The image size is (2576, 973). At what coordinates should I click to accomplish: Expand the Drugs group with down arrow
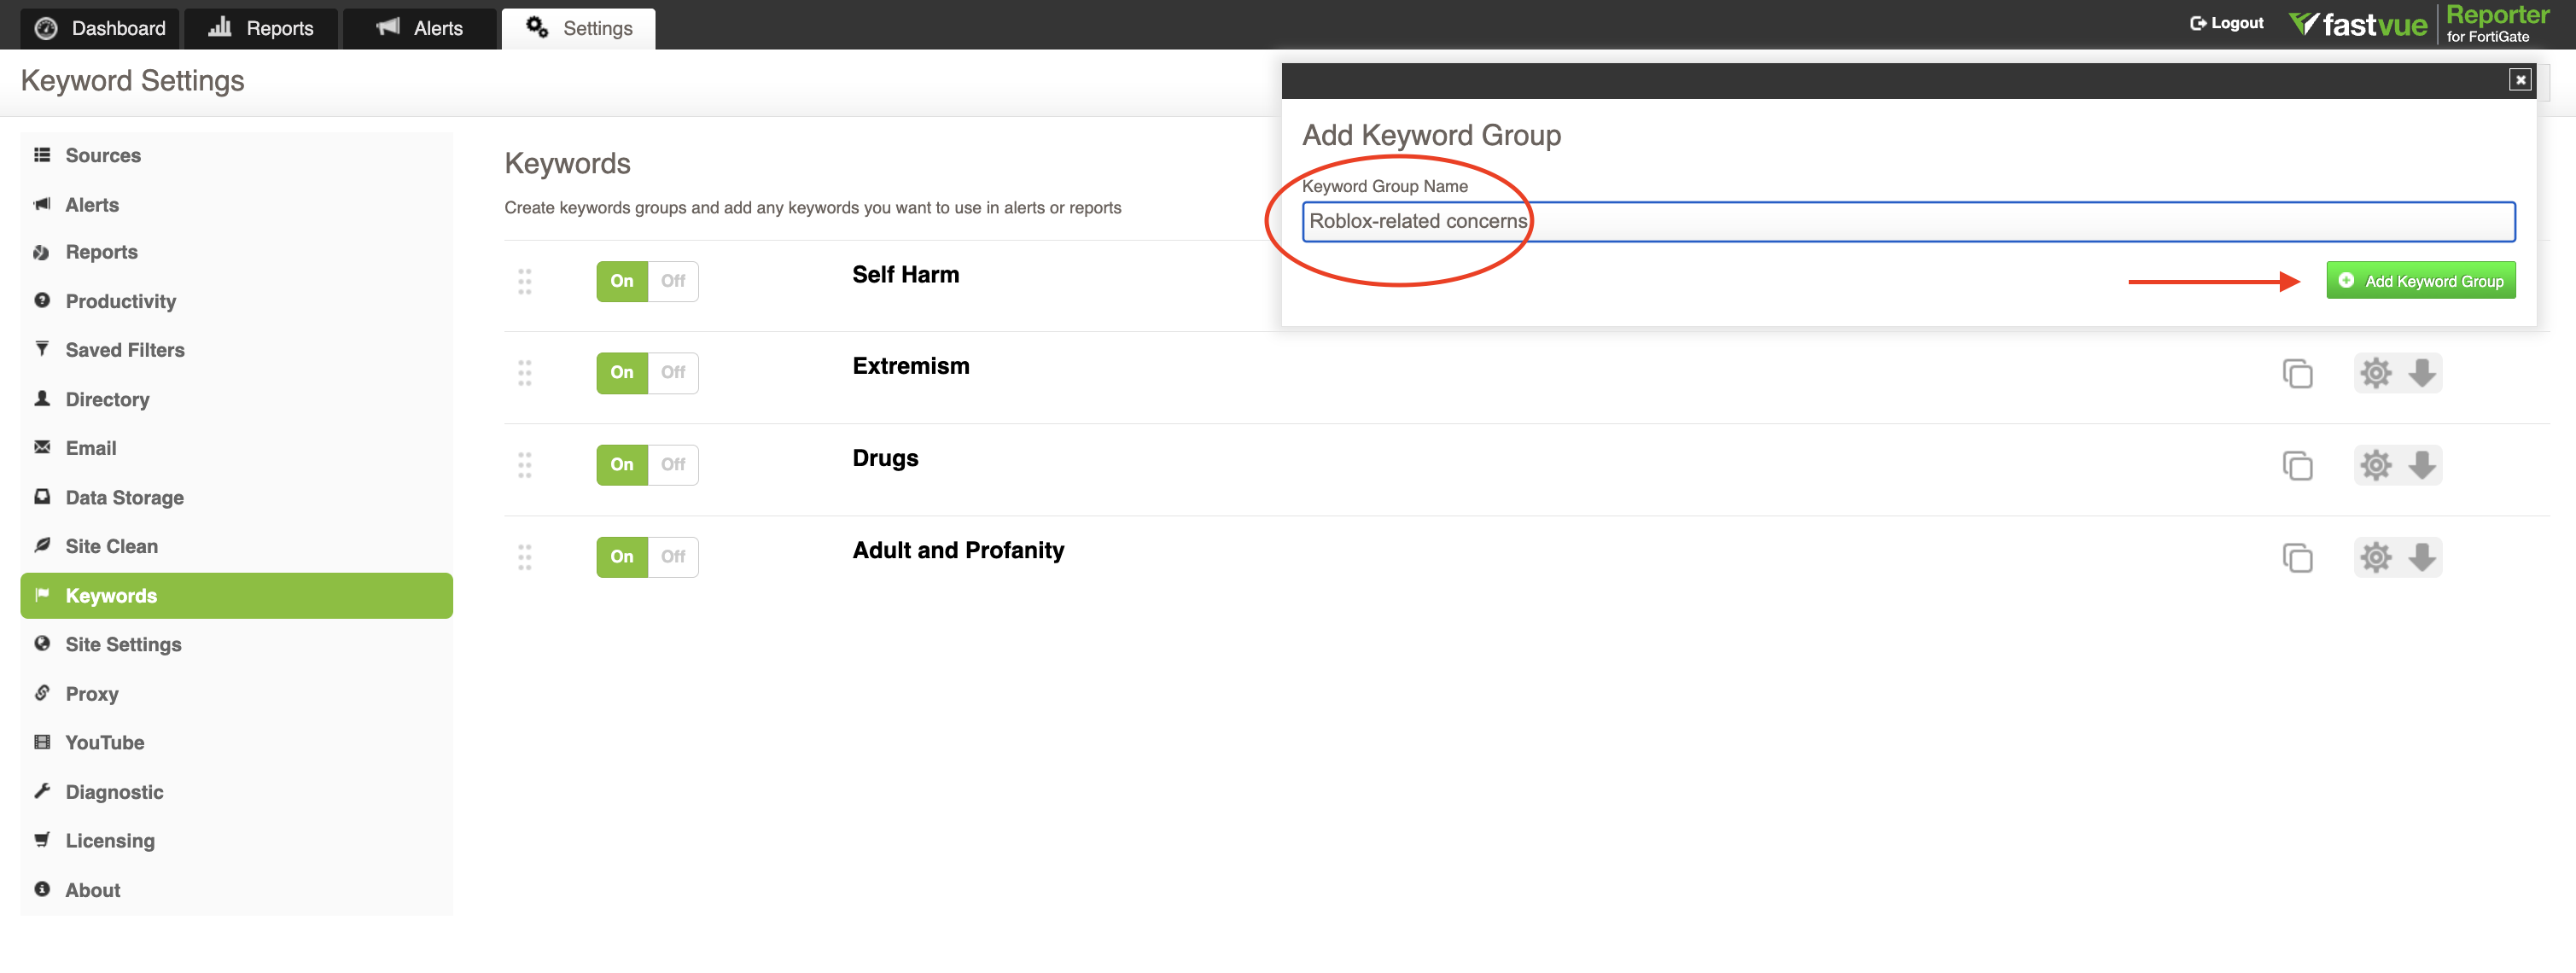pos(2421,465)
